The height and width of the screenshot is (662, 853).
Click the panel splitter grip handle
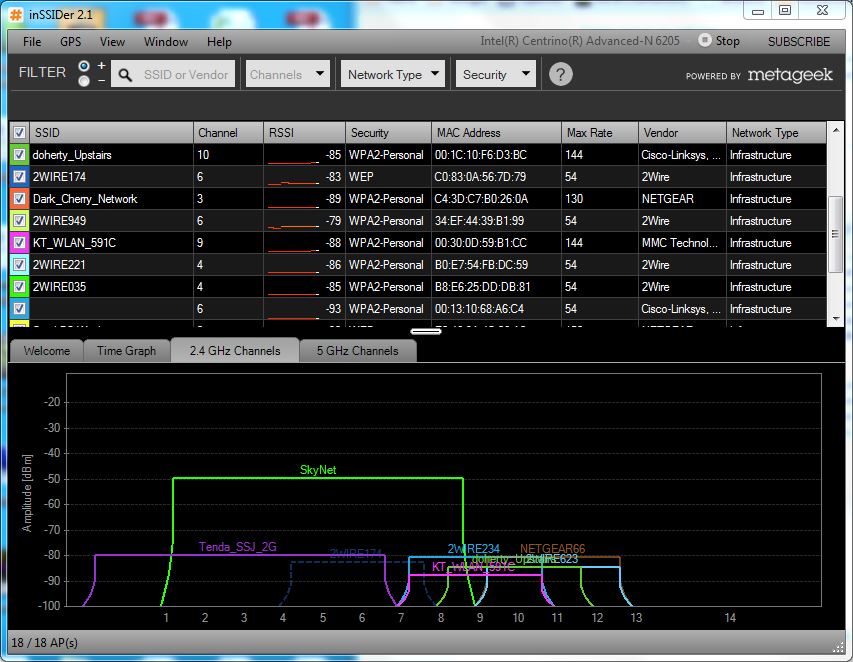coord(426,331)
